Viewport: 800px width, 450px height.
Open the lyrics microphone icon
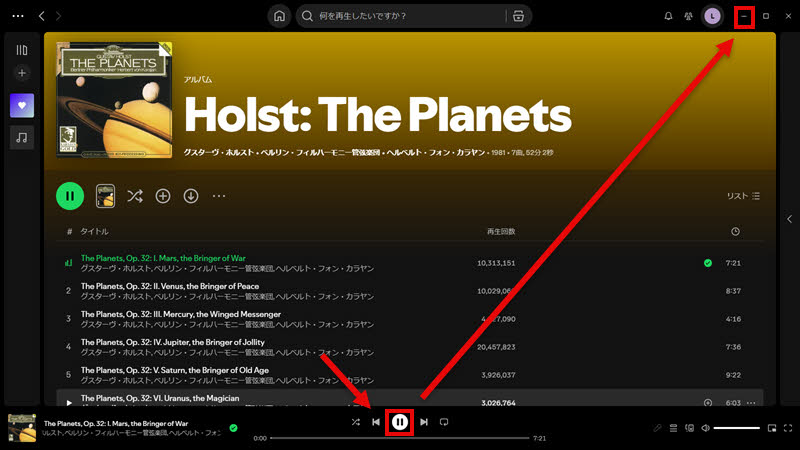click(x=657, y=428)
